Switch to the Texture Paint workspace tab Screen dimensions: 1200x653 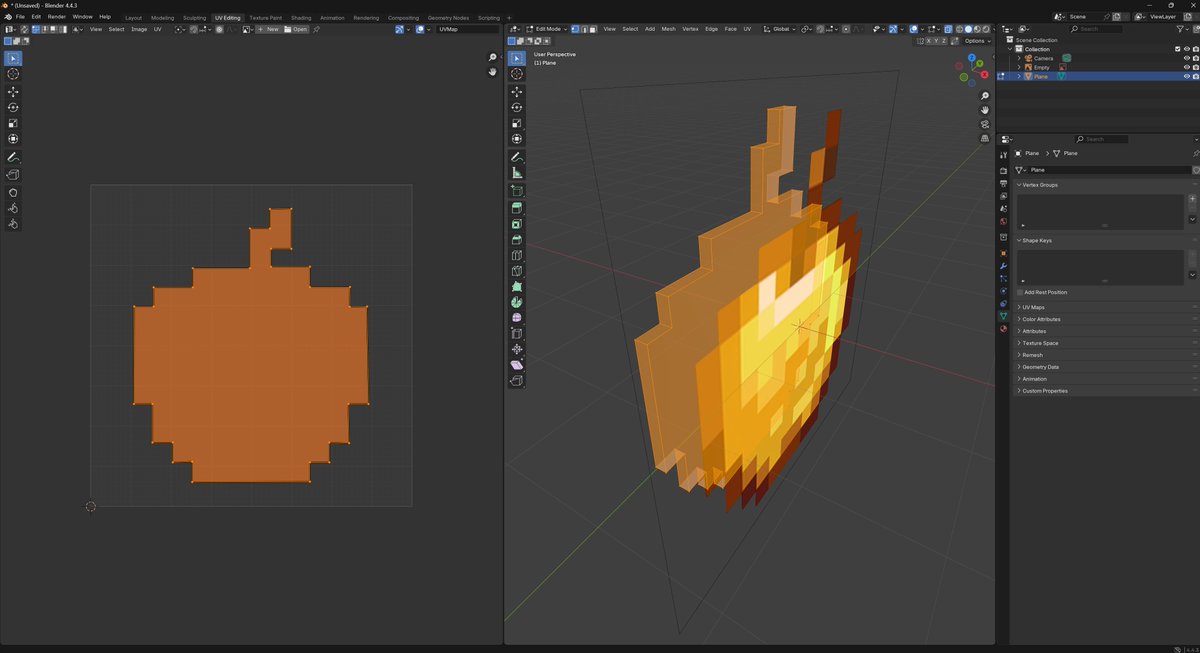coord(265,17)
